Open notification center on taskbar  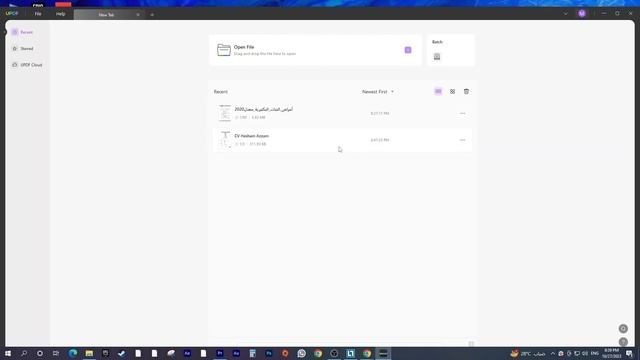click(629, 353)
